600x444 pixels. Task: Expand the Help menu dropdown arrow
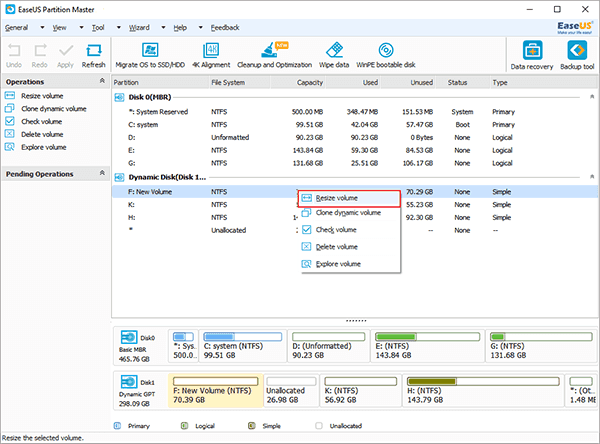tap(201, 28)
